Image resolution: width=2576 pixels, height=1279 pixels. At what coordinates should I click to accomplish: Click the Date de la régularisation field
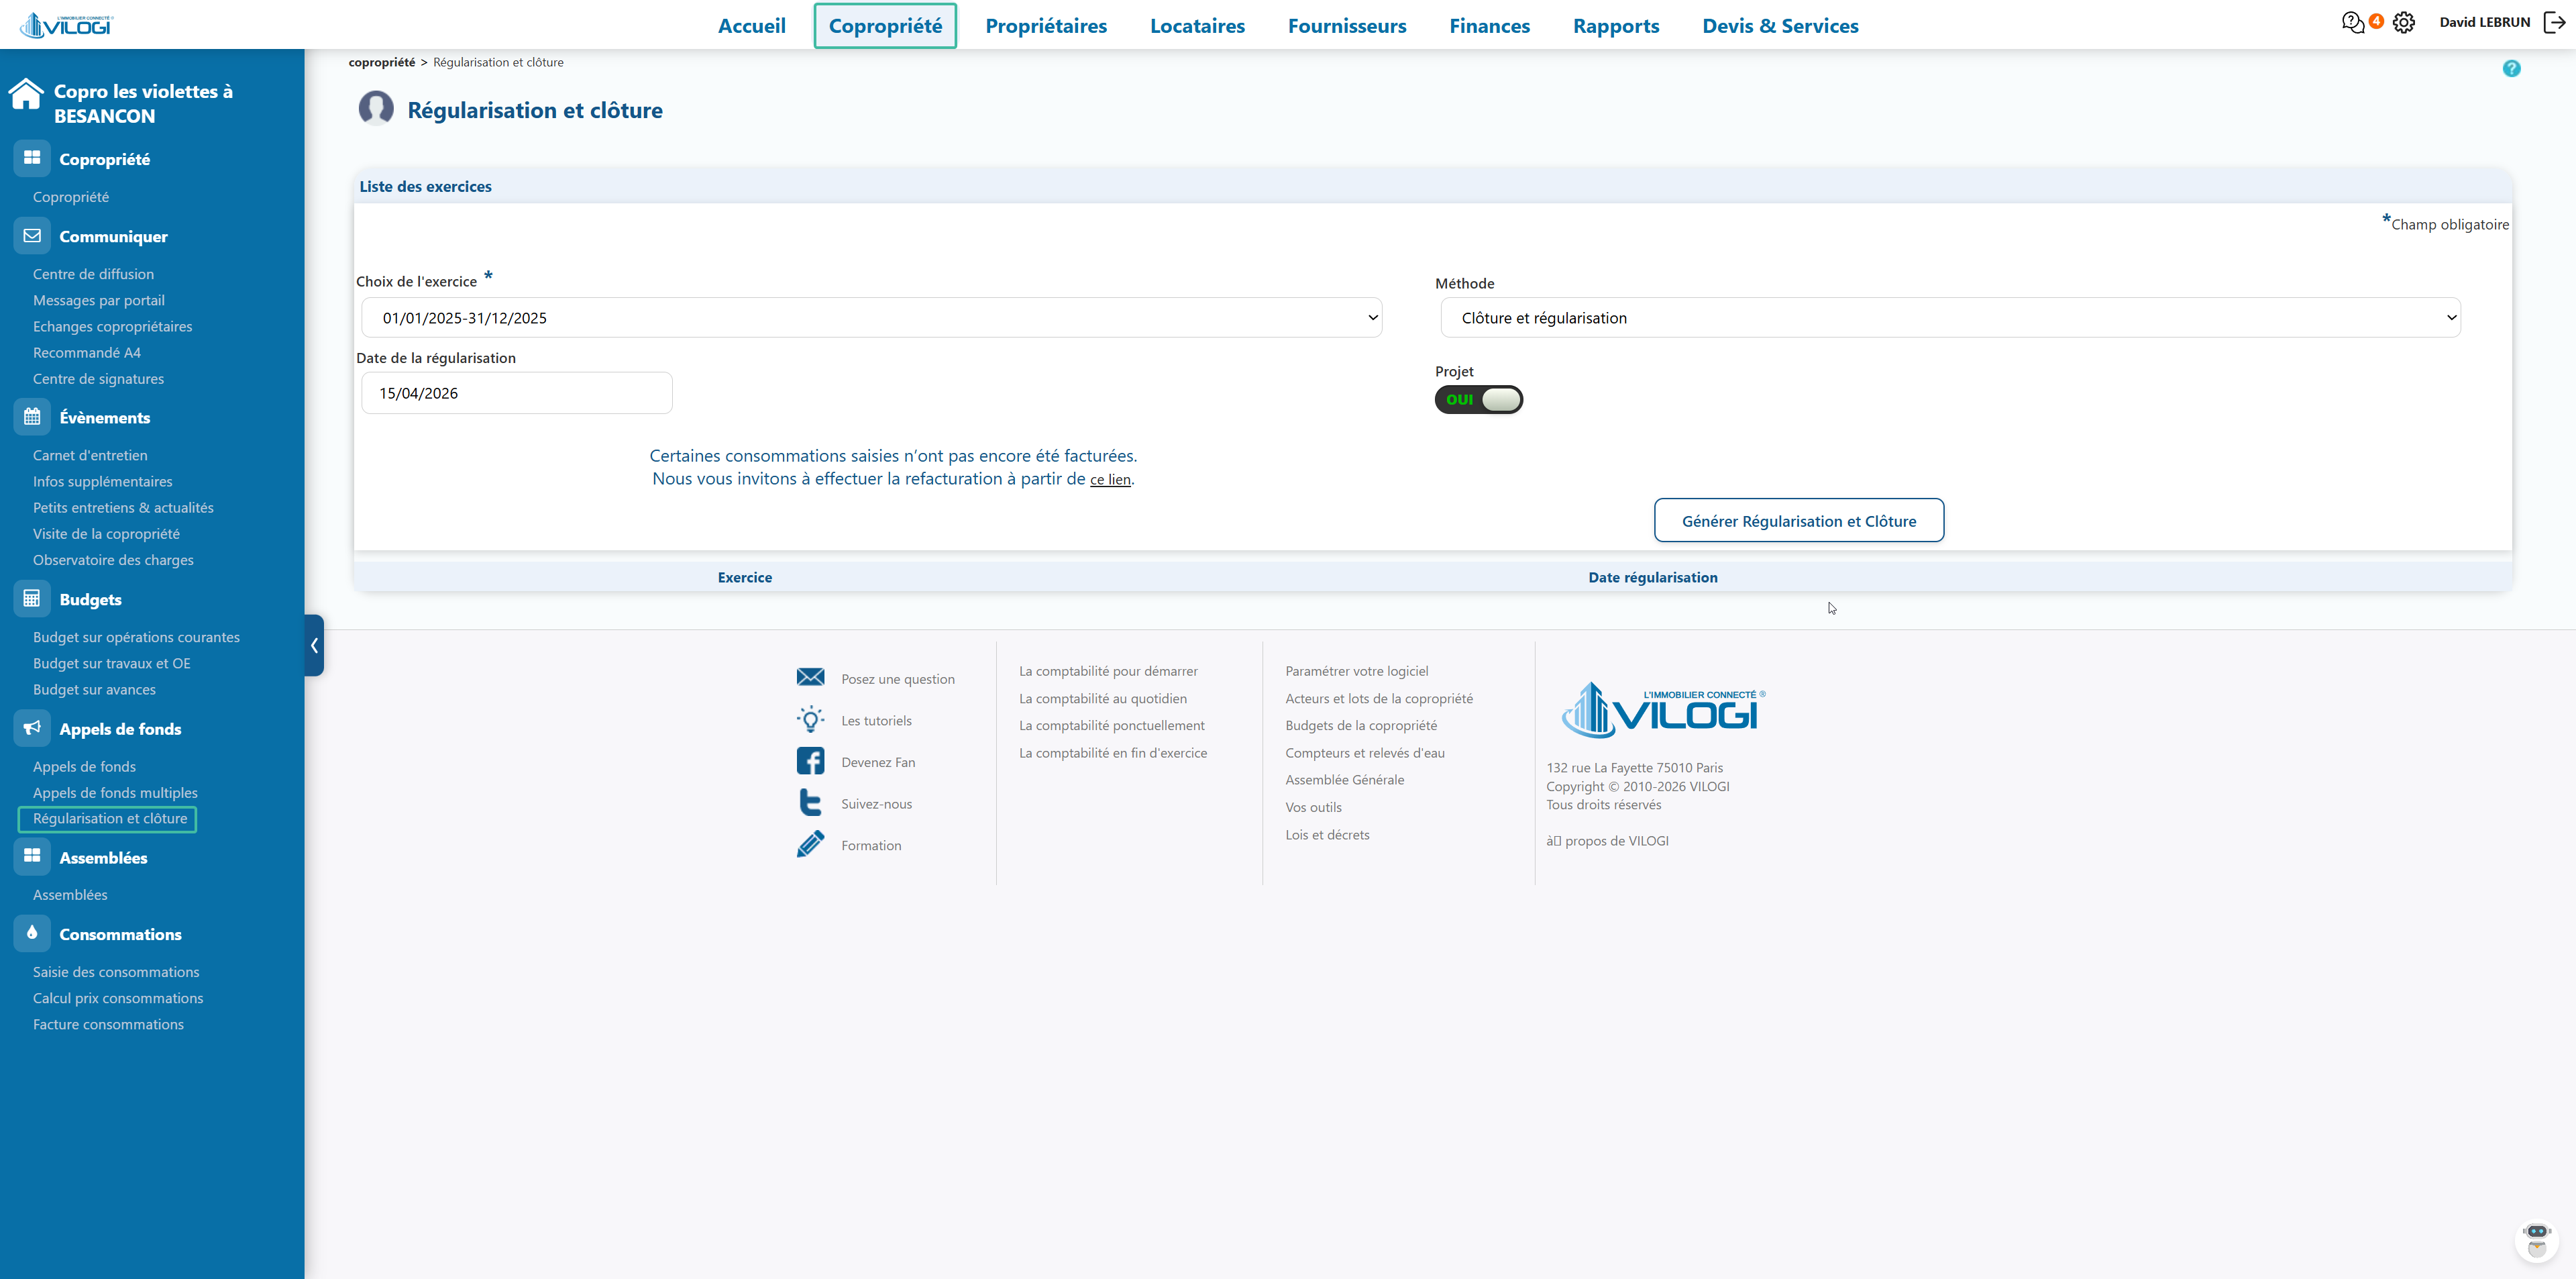coord(516,393)
